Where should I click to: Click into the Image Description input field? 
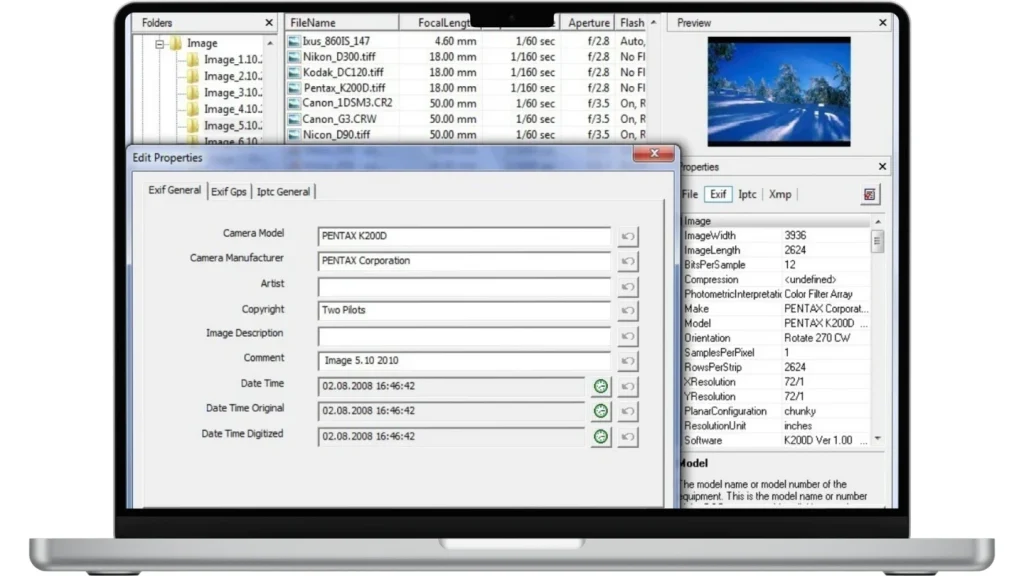464,336
